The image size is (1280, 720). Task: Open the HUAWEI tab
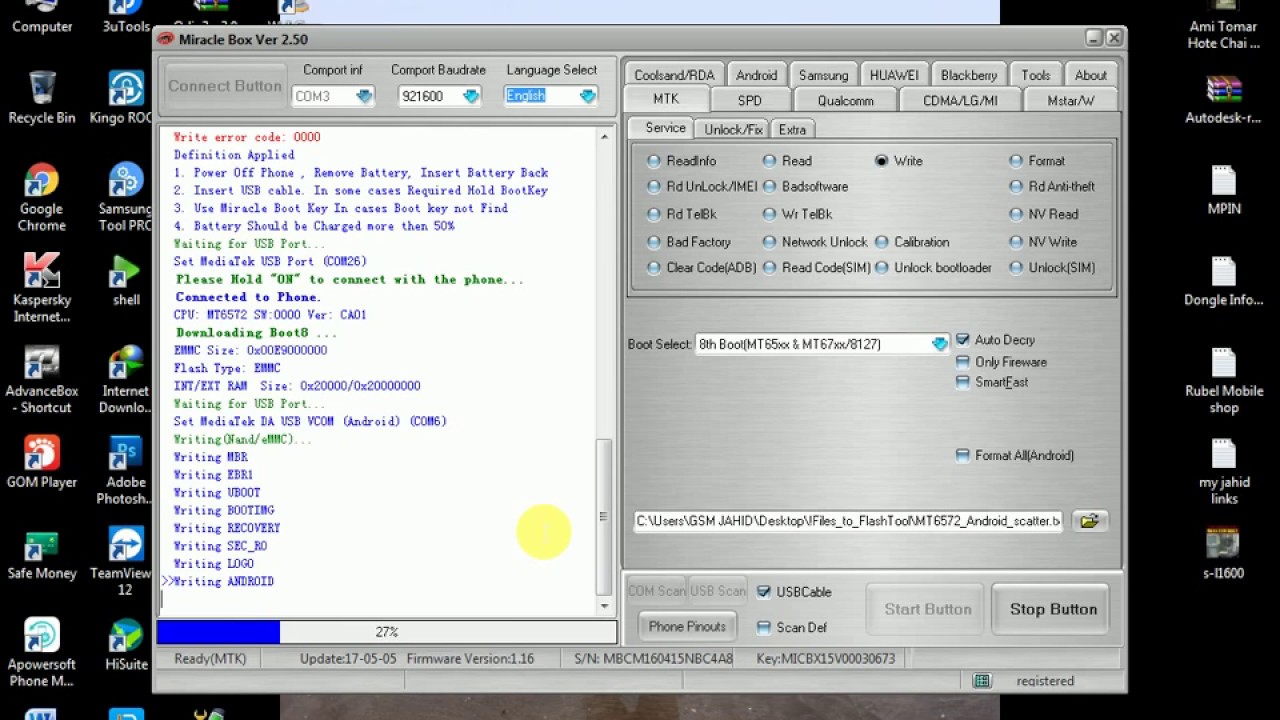pyautogui.click(x=894, y=75)
